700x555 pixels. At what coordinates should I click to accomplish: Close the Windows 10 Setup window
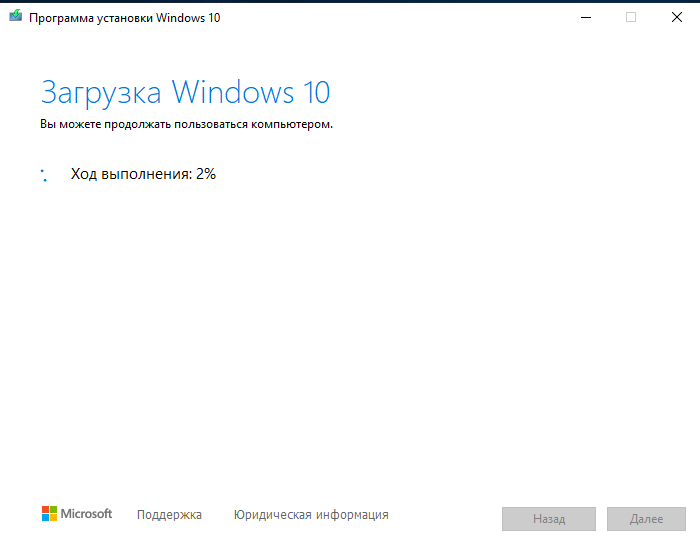677,17
